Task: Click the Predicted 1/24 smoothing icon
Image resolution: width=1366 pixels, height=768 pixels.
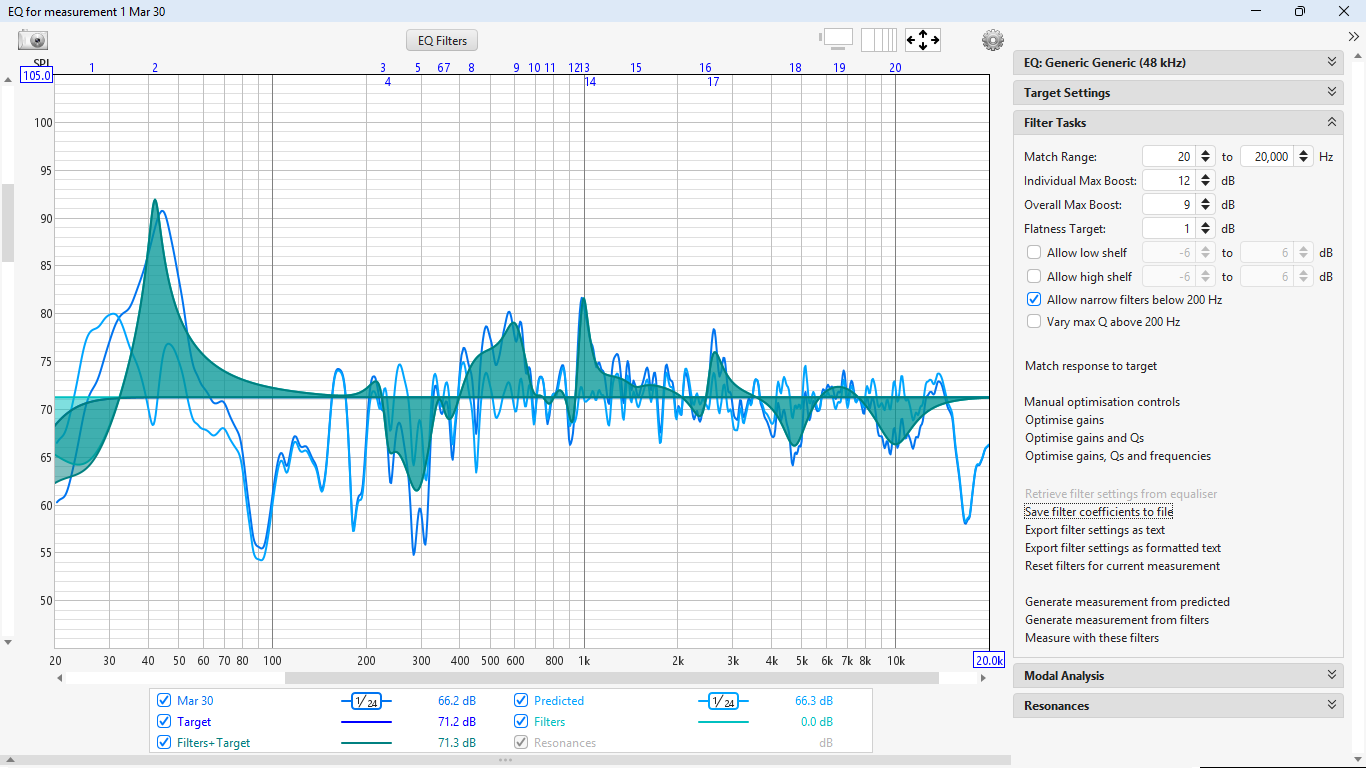Action: click(x=723, y=701)
